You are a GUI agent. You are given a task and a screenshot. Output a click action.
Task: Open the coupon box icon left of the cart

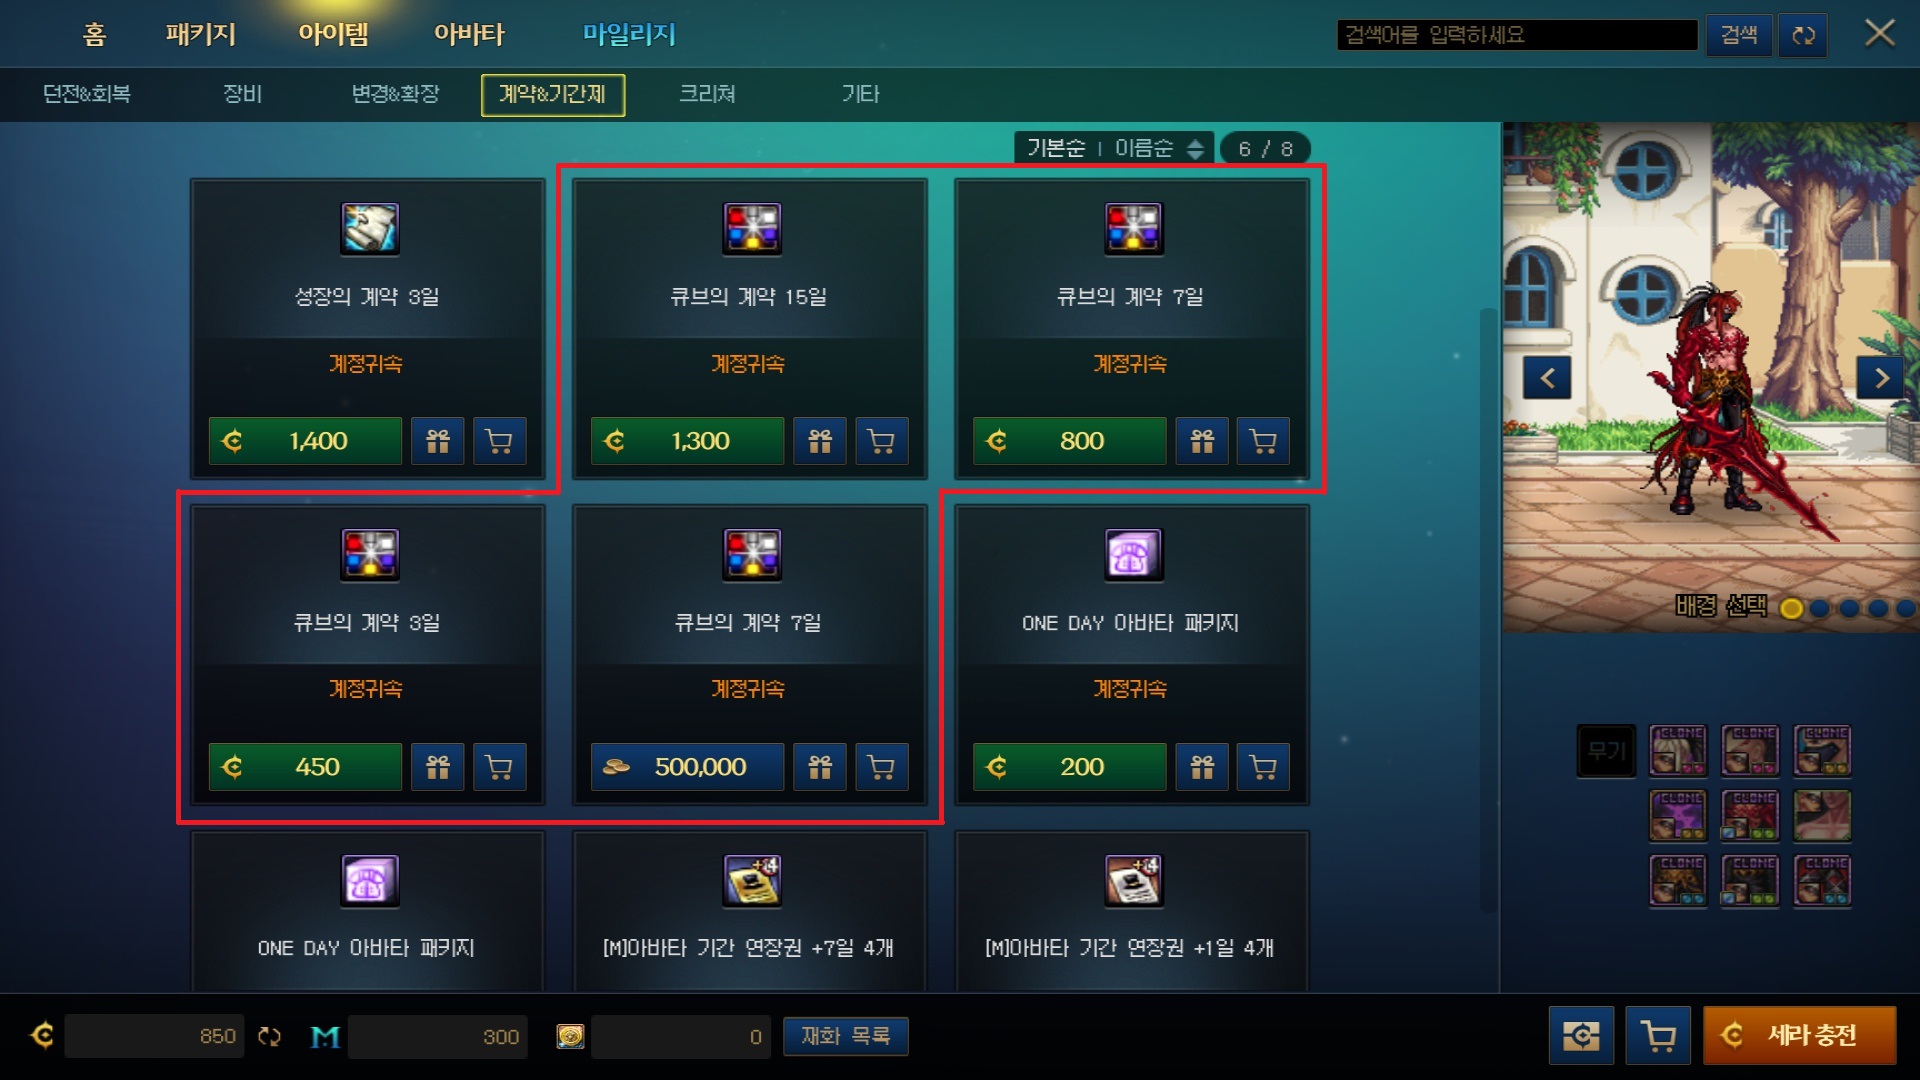point(1581,1035)
